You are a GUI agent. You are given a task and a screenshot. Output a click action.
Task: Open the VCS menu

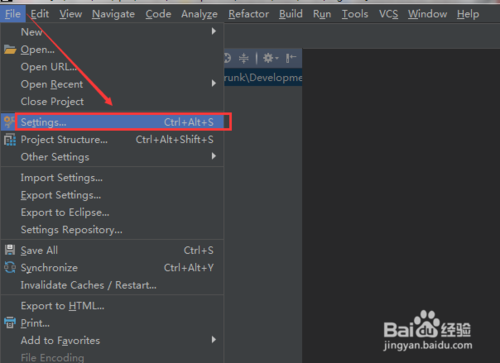coord(388,14)
